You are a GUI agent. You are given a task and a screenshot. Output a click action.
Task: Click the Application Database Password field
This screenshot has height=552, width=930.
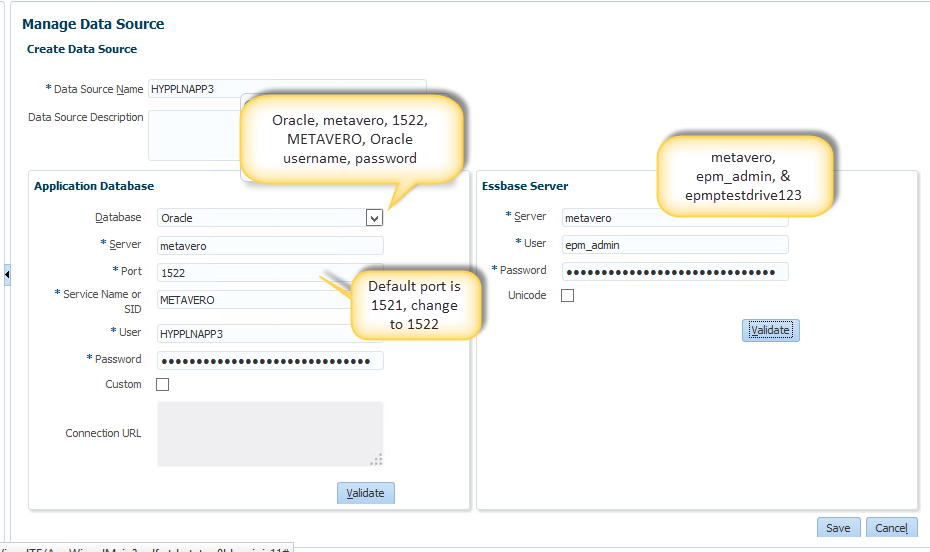click(270, 360)
